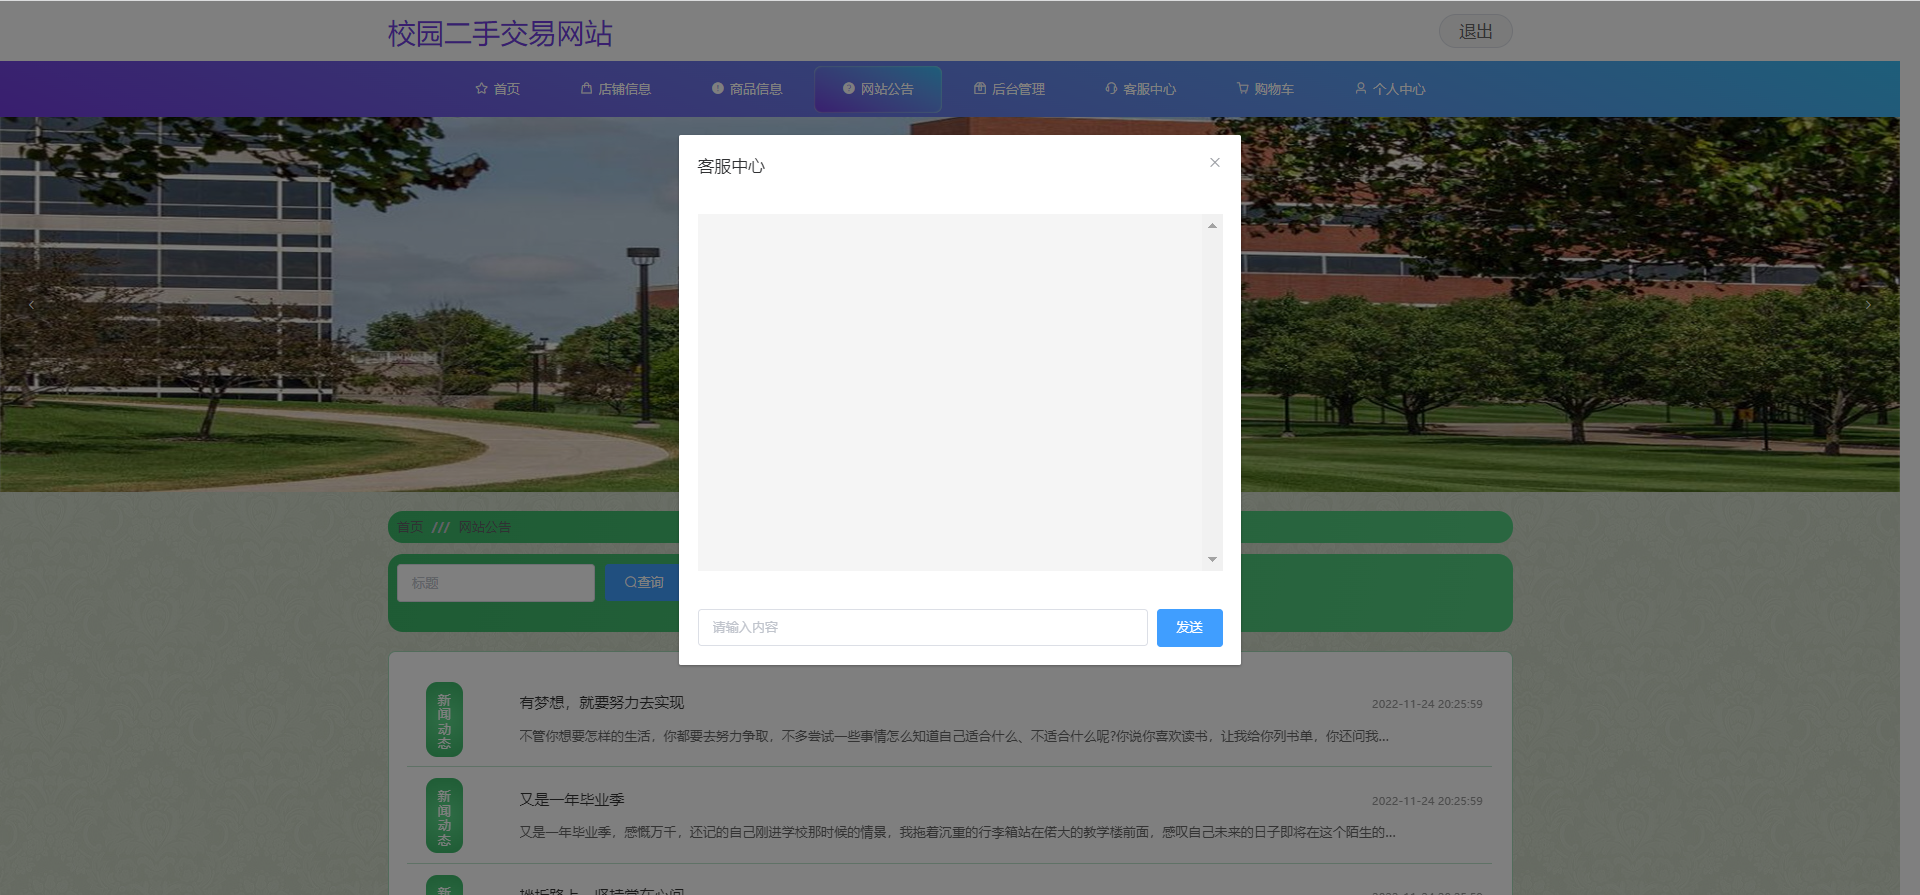Click the description starting 又是一年毕业季，感慨万千

pos(957,832)
